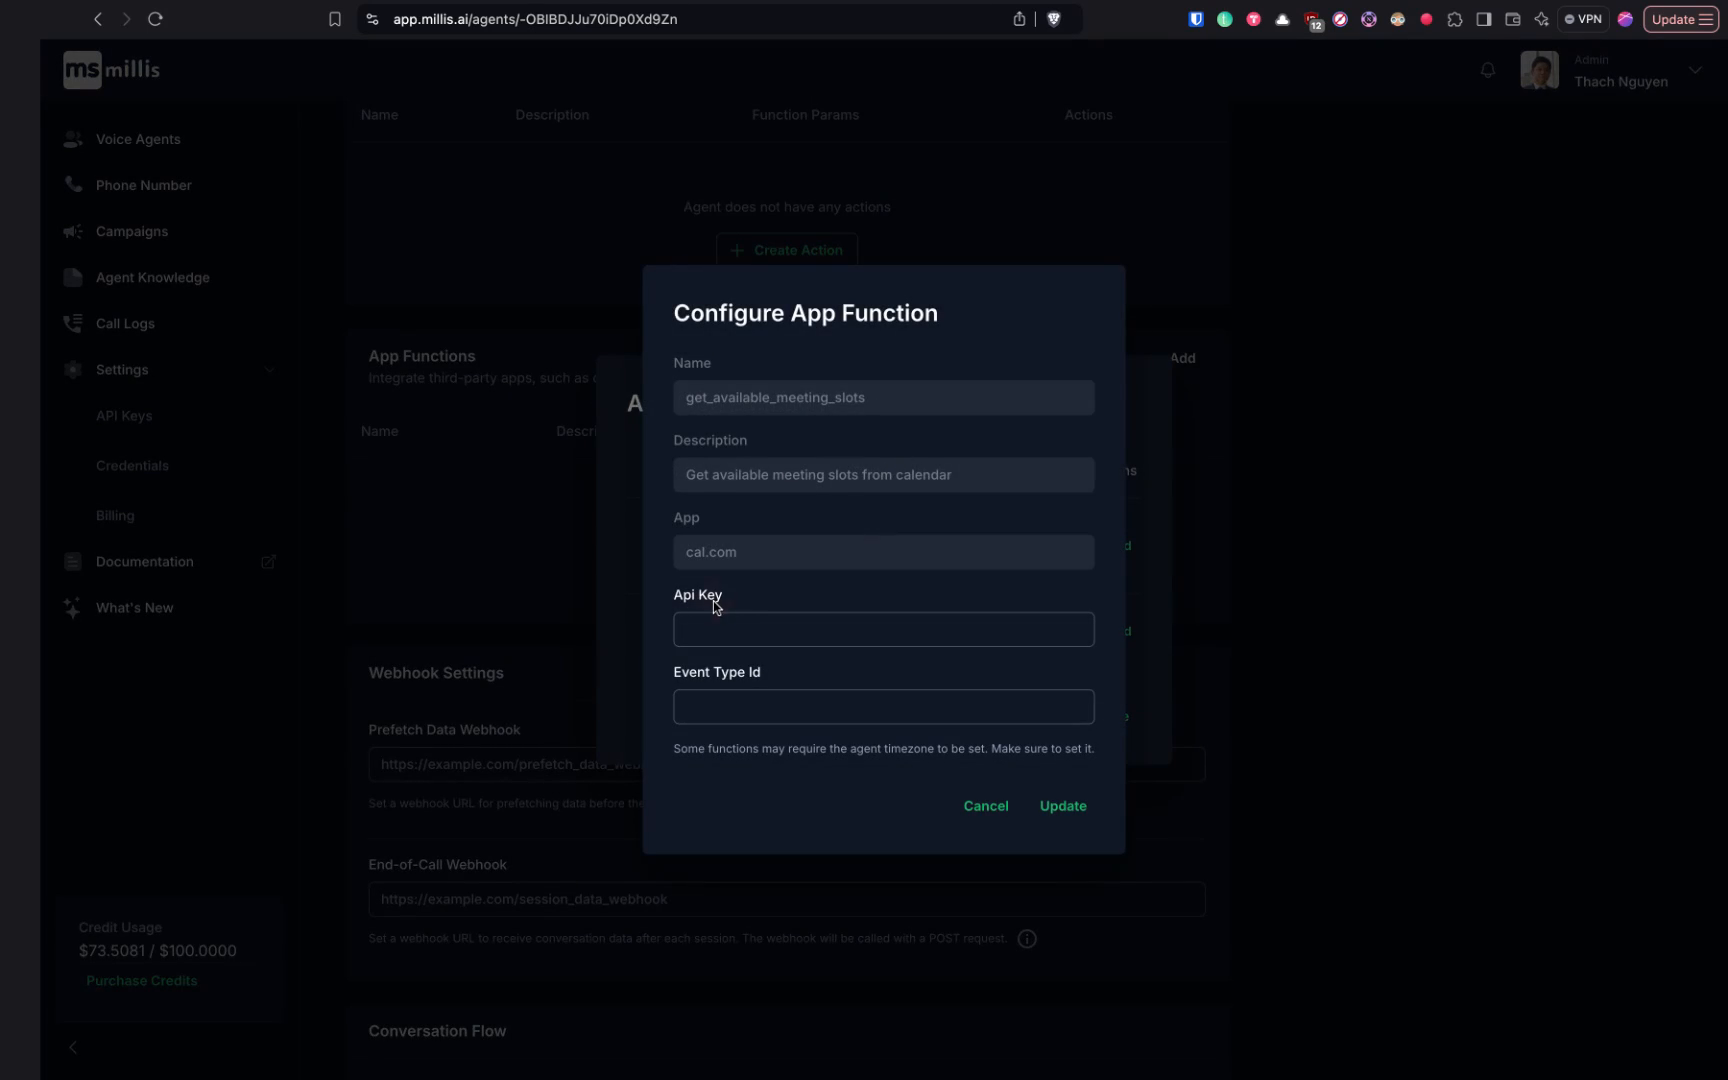Viewport: 1728px width, 1080px height.
Task: Open the Credentials settings page
Action: point(132,465)
